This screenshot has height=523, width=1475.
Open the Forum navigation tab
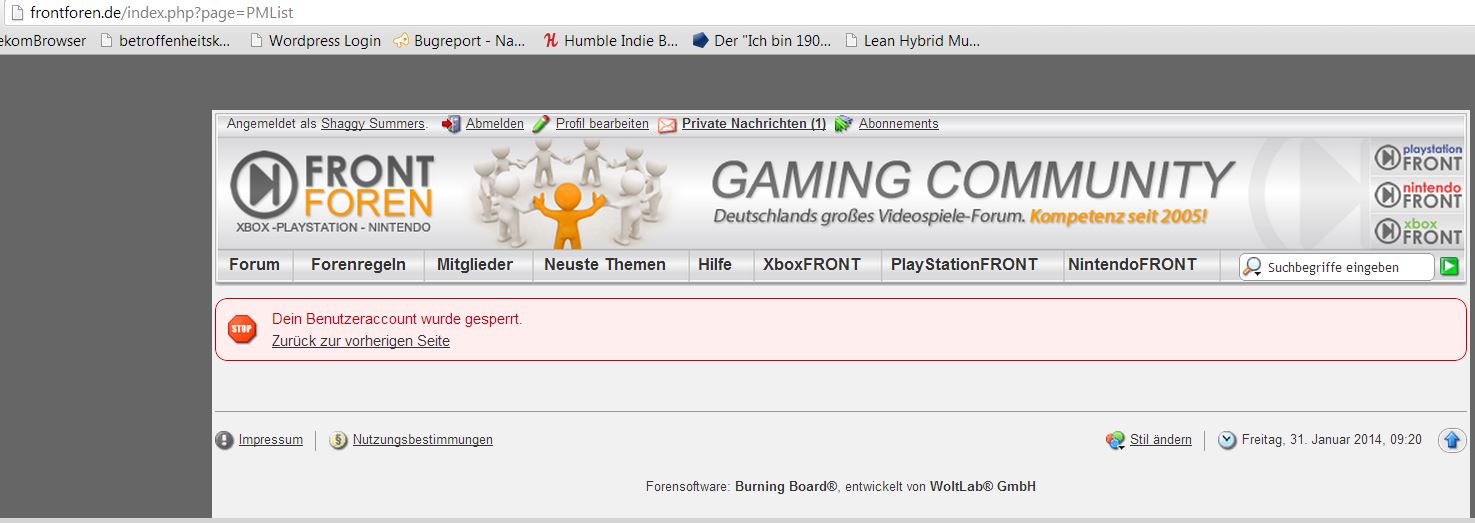pyautogui.click(x=254, y=265)
